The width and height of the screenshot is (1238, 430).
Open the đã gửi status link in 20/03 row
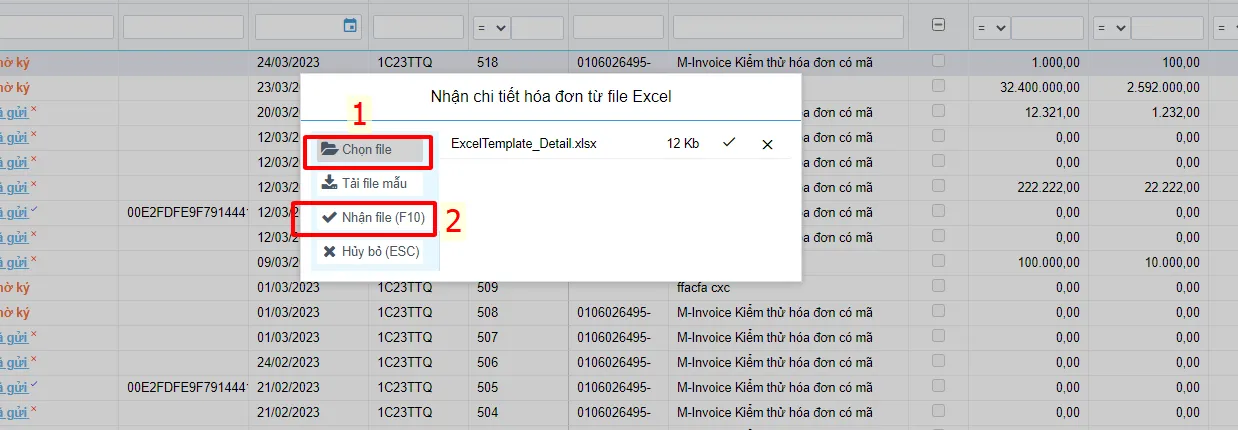[13, 112]
